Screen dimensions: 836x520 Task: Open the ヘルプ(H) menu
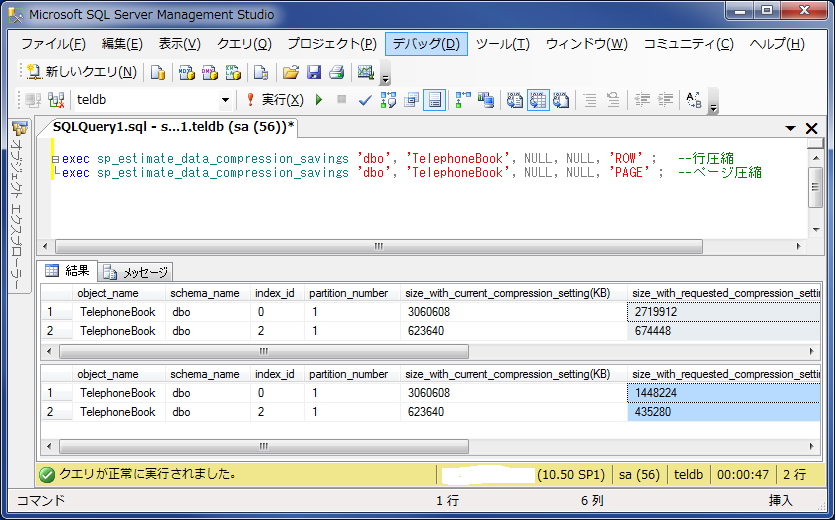[777, 44]
